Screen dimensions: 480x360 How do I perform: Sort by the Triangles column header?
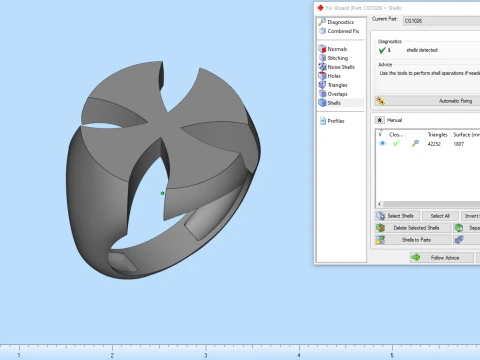(x=437, y=134)
